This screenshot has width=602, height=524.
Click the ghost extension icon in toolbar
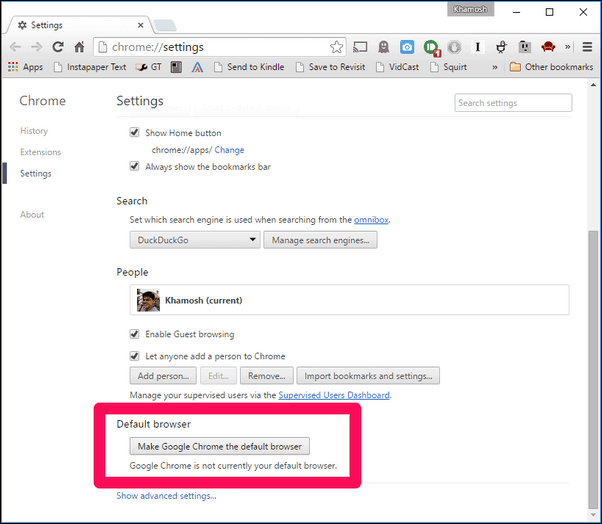pos(383,46)
